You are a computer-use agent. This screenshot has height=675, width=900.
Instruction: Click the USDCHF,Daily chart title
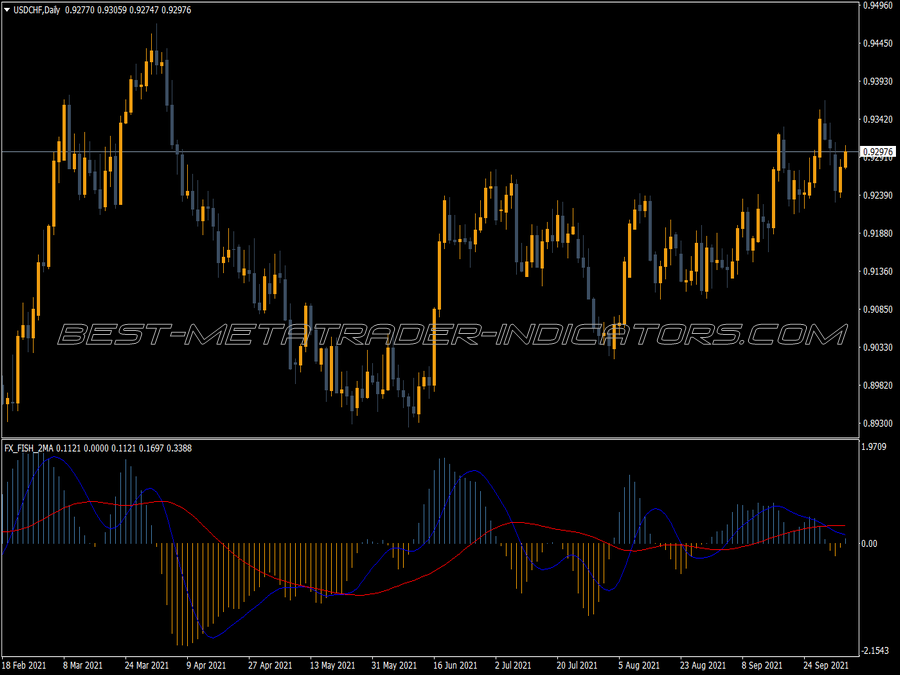[36, 10]
